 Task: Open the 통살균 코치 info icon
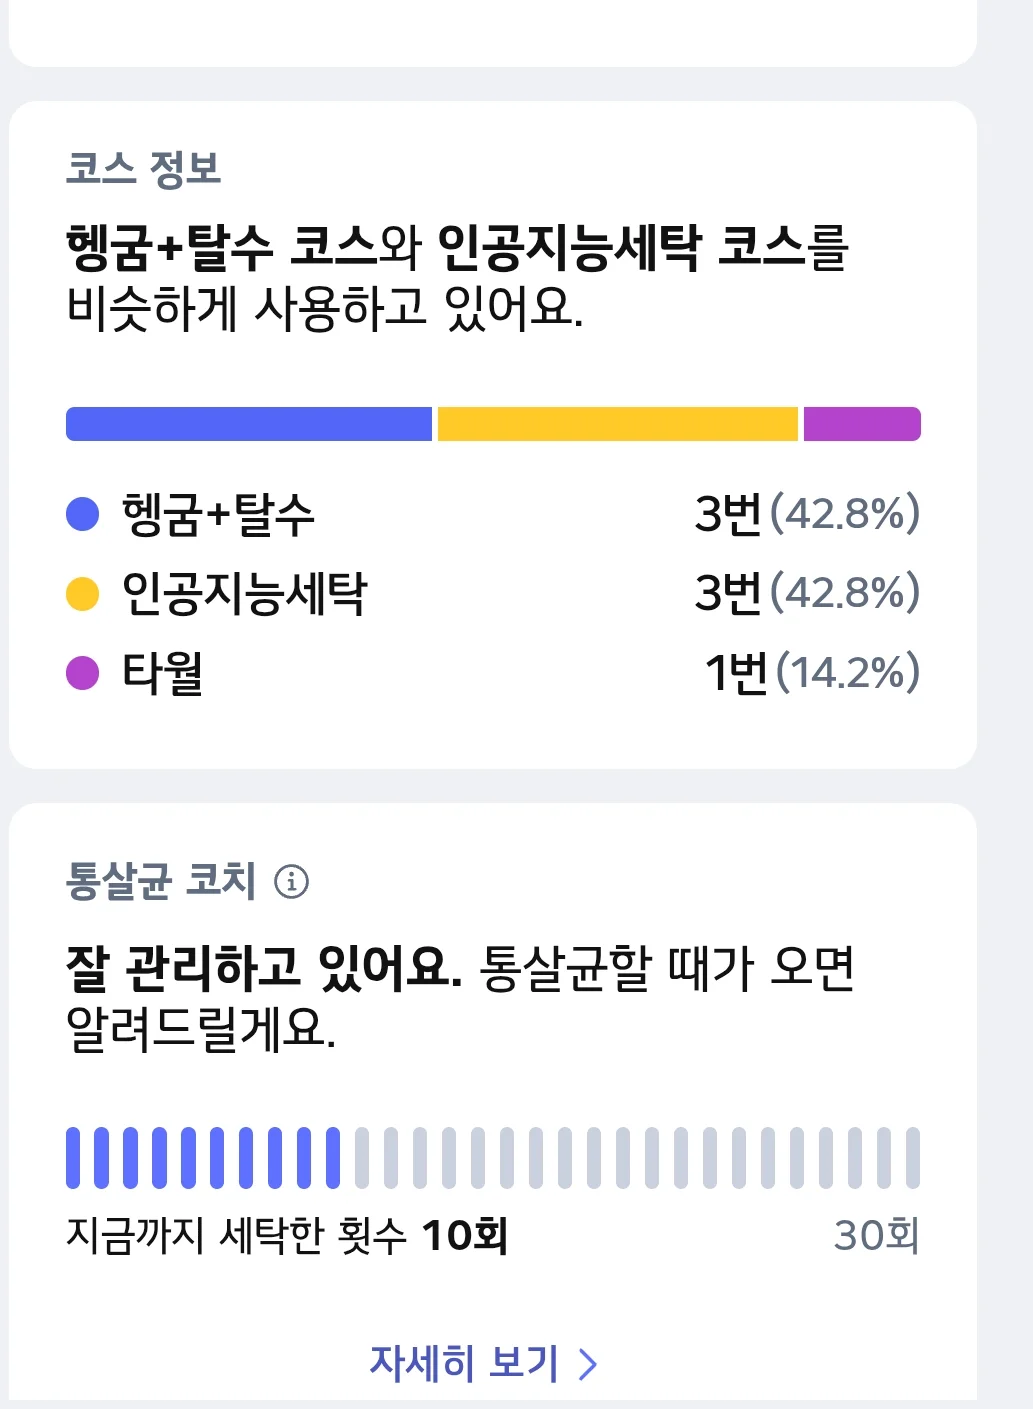click(x=291, y=882)
